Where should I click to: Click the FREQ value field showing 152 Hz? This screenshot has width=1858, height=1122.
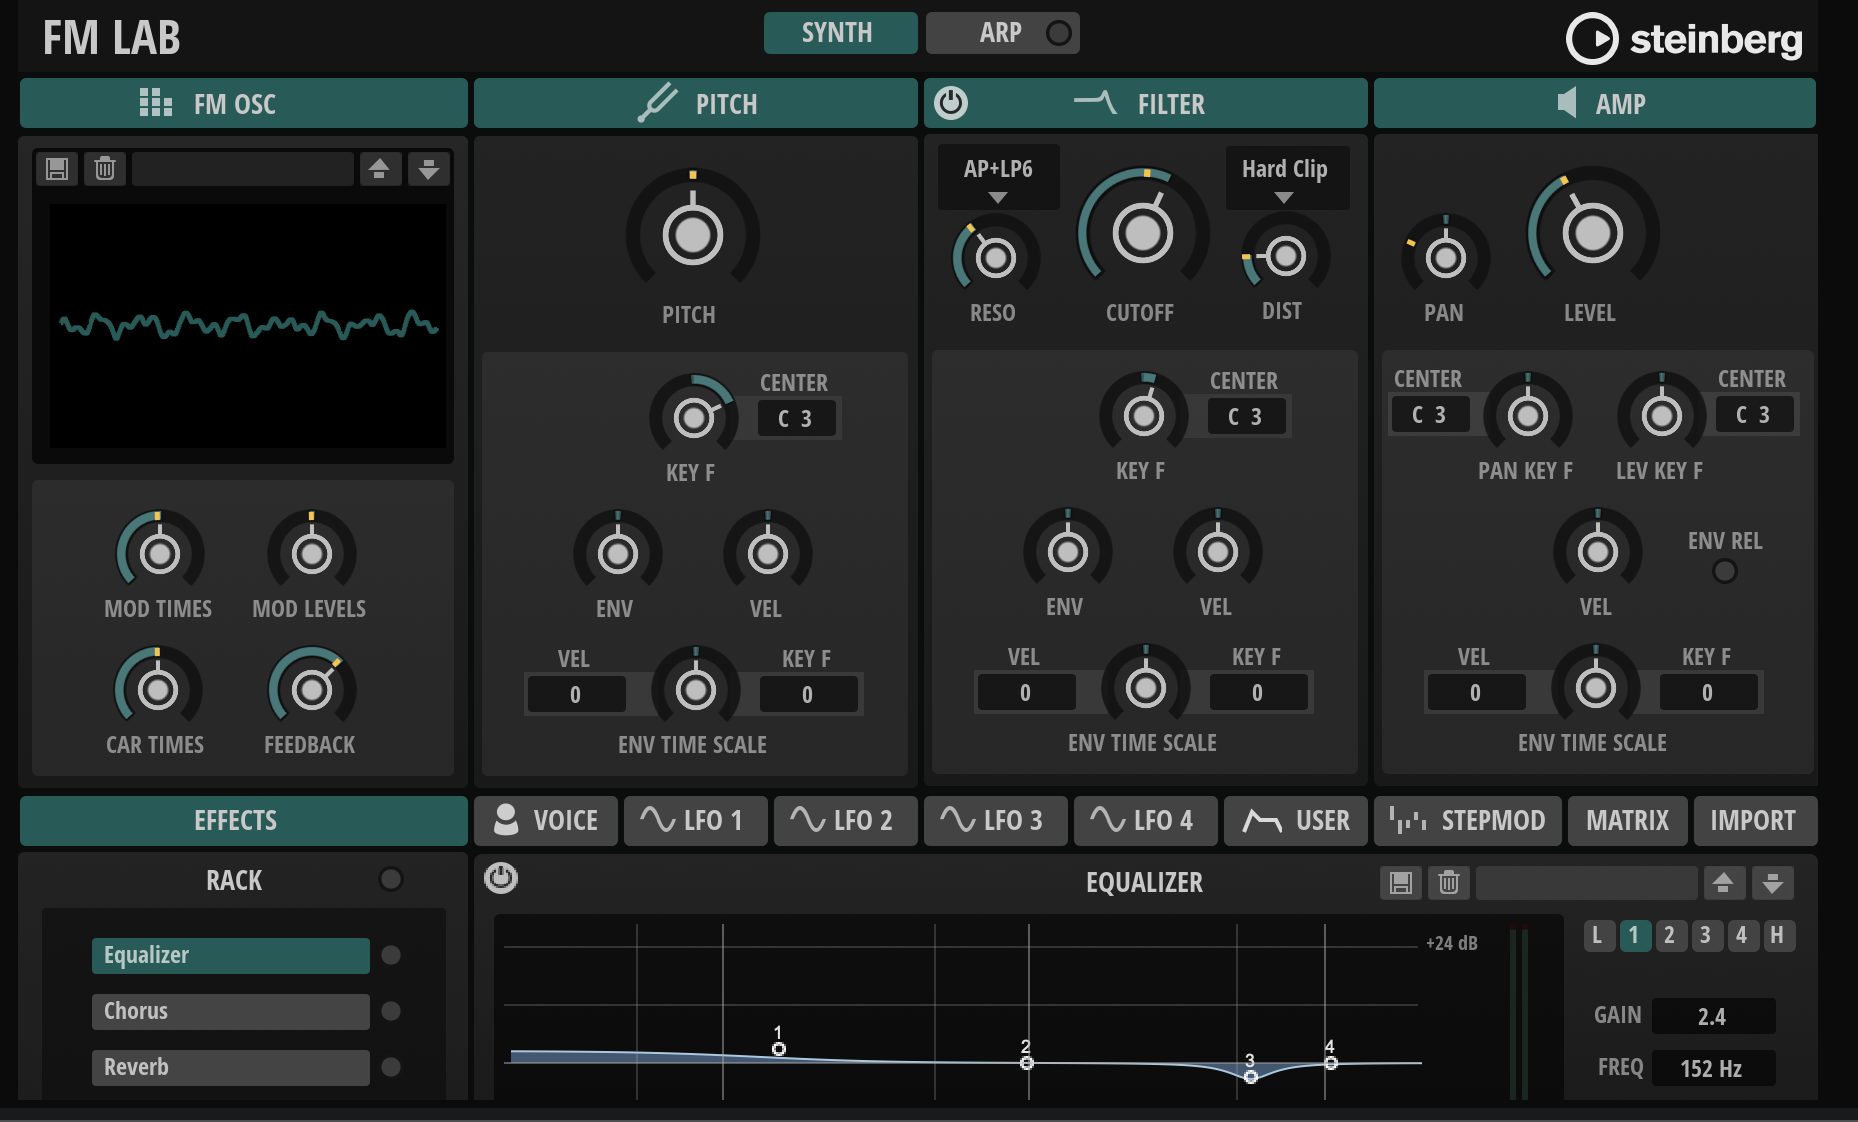click(x=1712, y=1068)
